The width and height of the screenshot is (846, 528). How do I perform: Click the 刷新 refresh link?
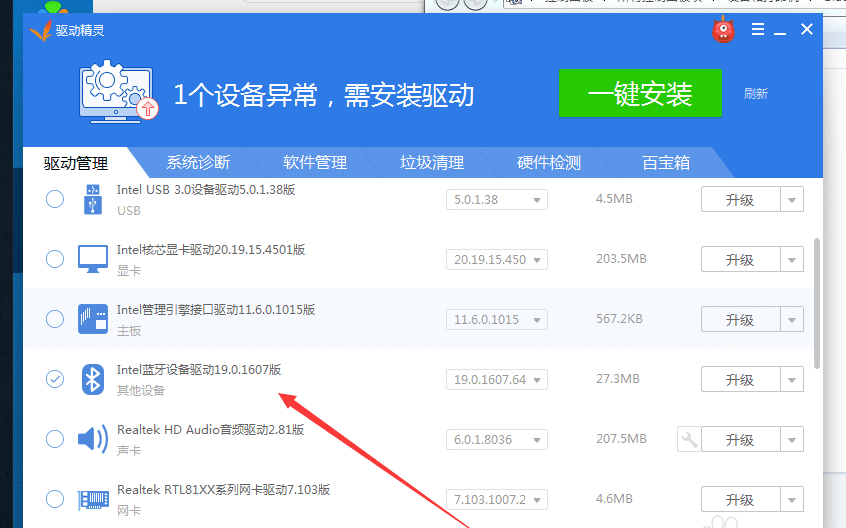click(x=755, y=94)
